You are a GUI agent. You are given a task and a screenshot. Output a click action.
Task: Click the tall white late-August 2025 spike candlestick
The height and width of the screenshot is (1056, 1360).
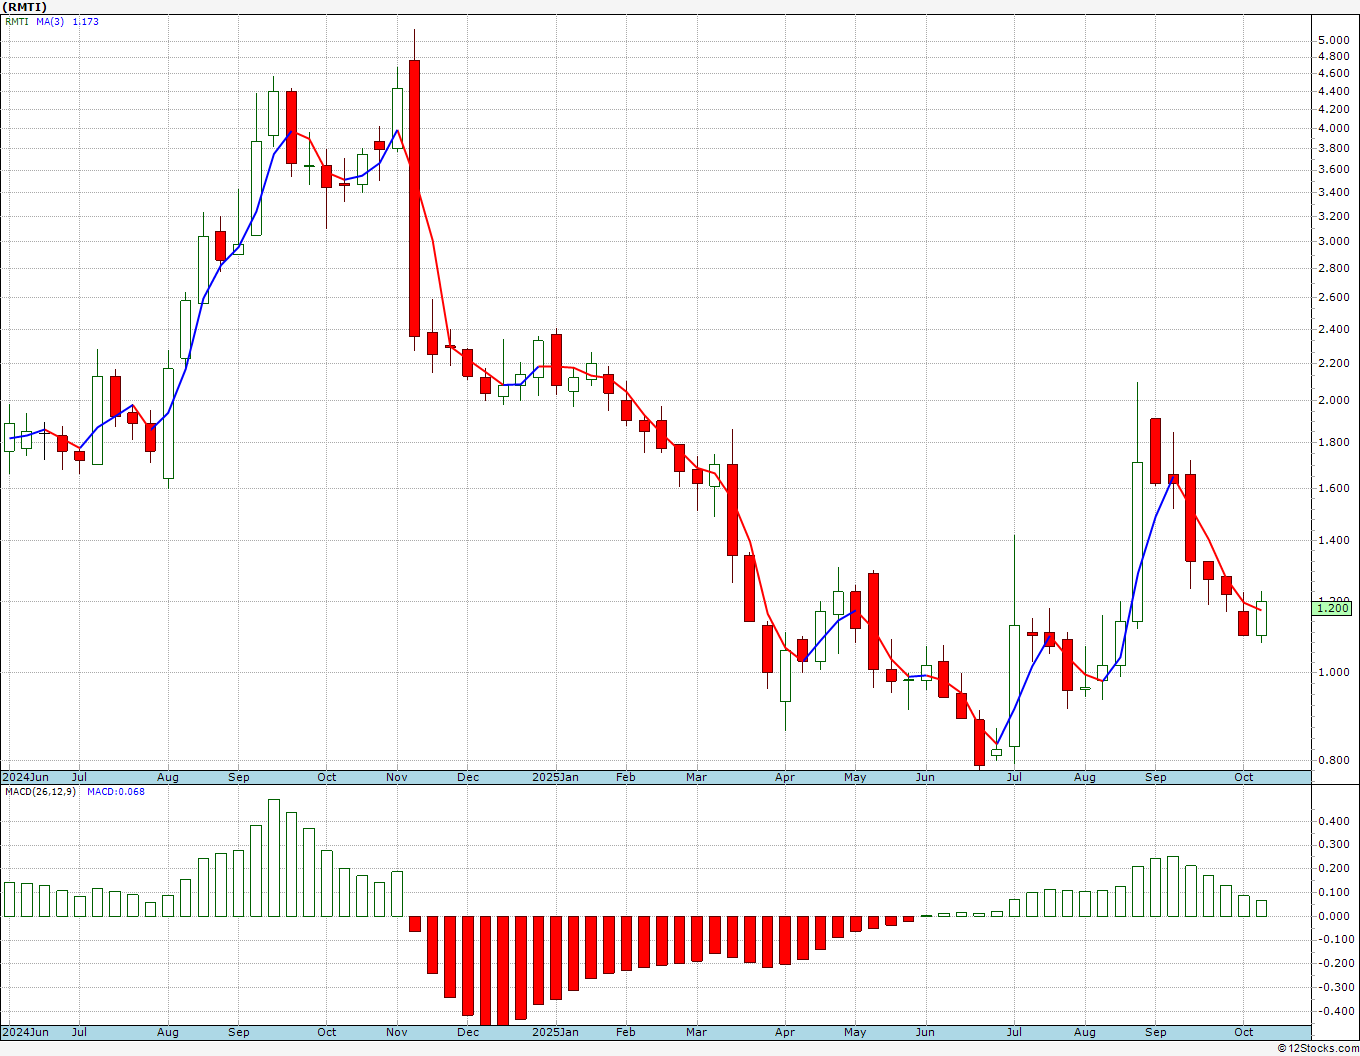pos(1138,541)
